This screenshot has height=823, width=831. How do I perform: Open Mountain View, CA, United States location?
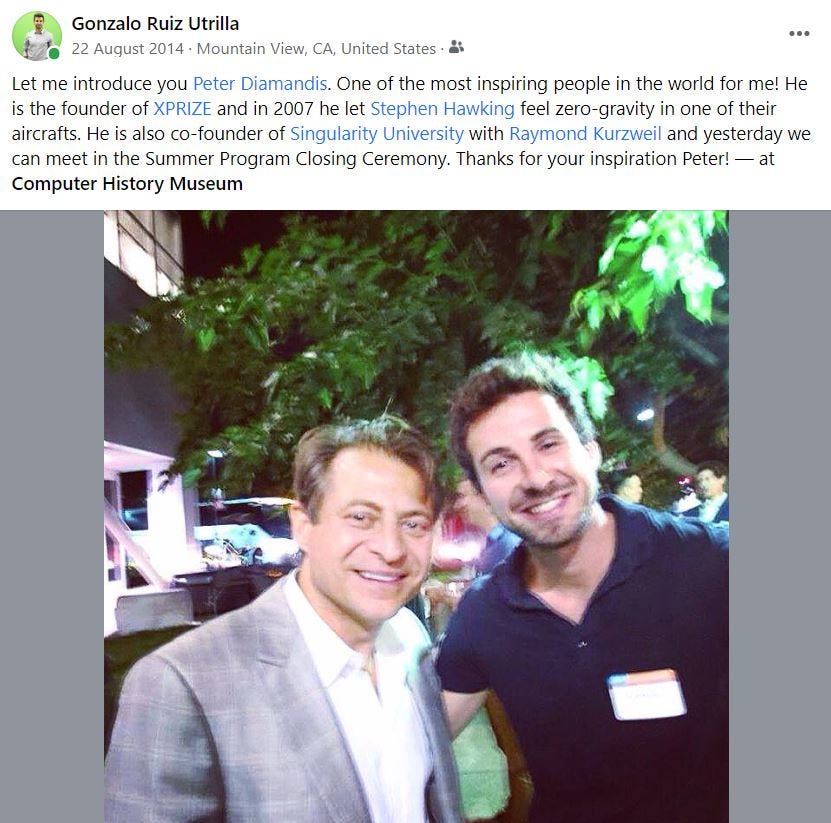pos(316,48)
